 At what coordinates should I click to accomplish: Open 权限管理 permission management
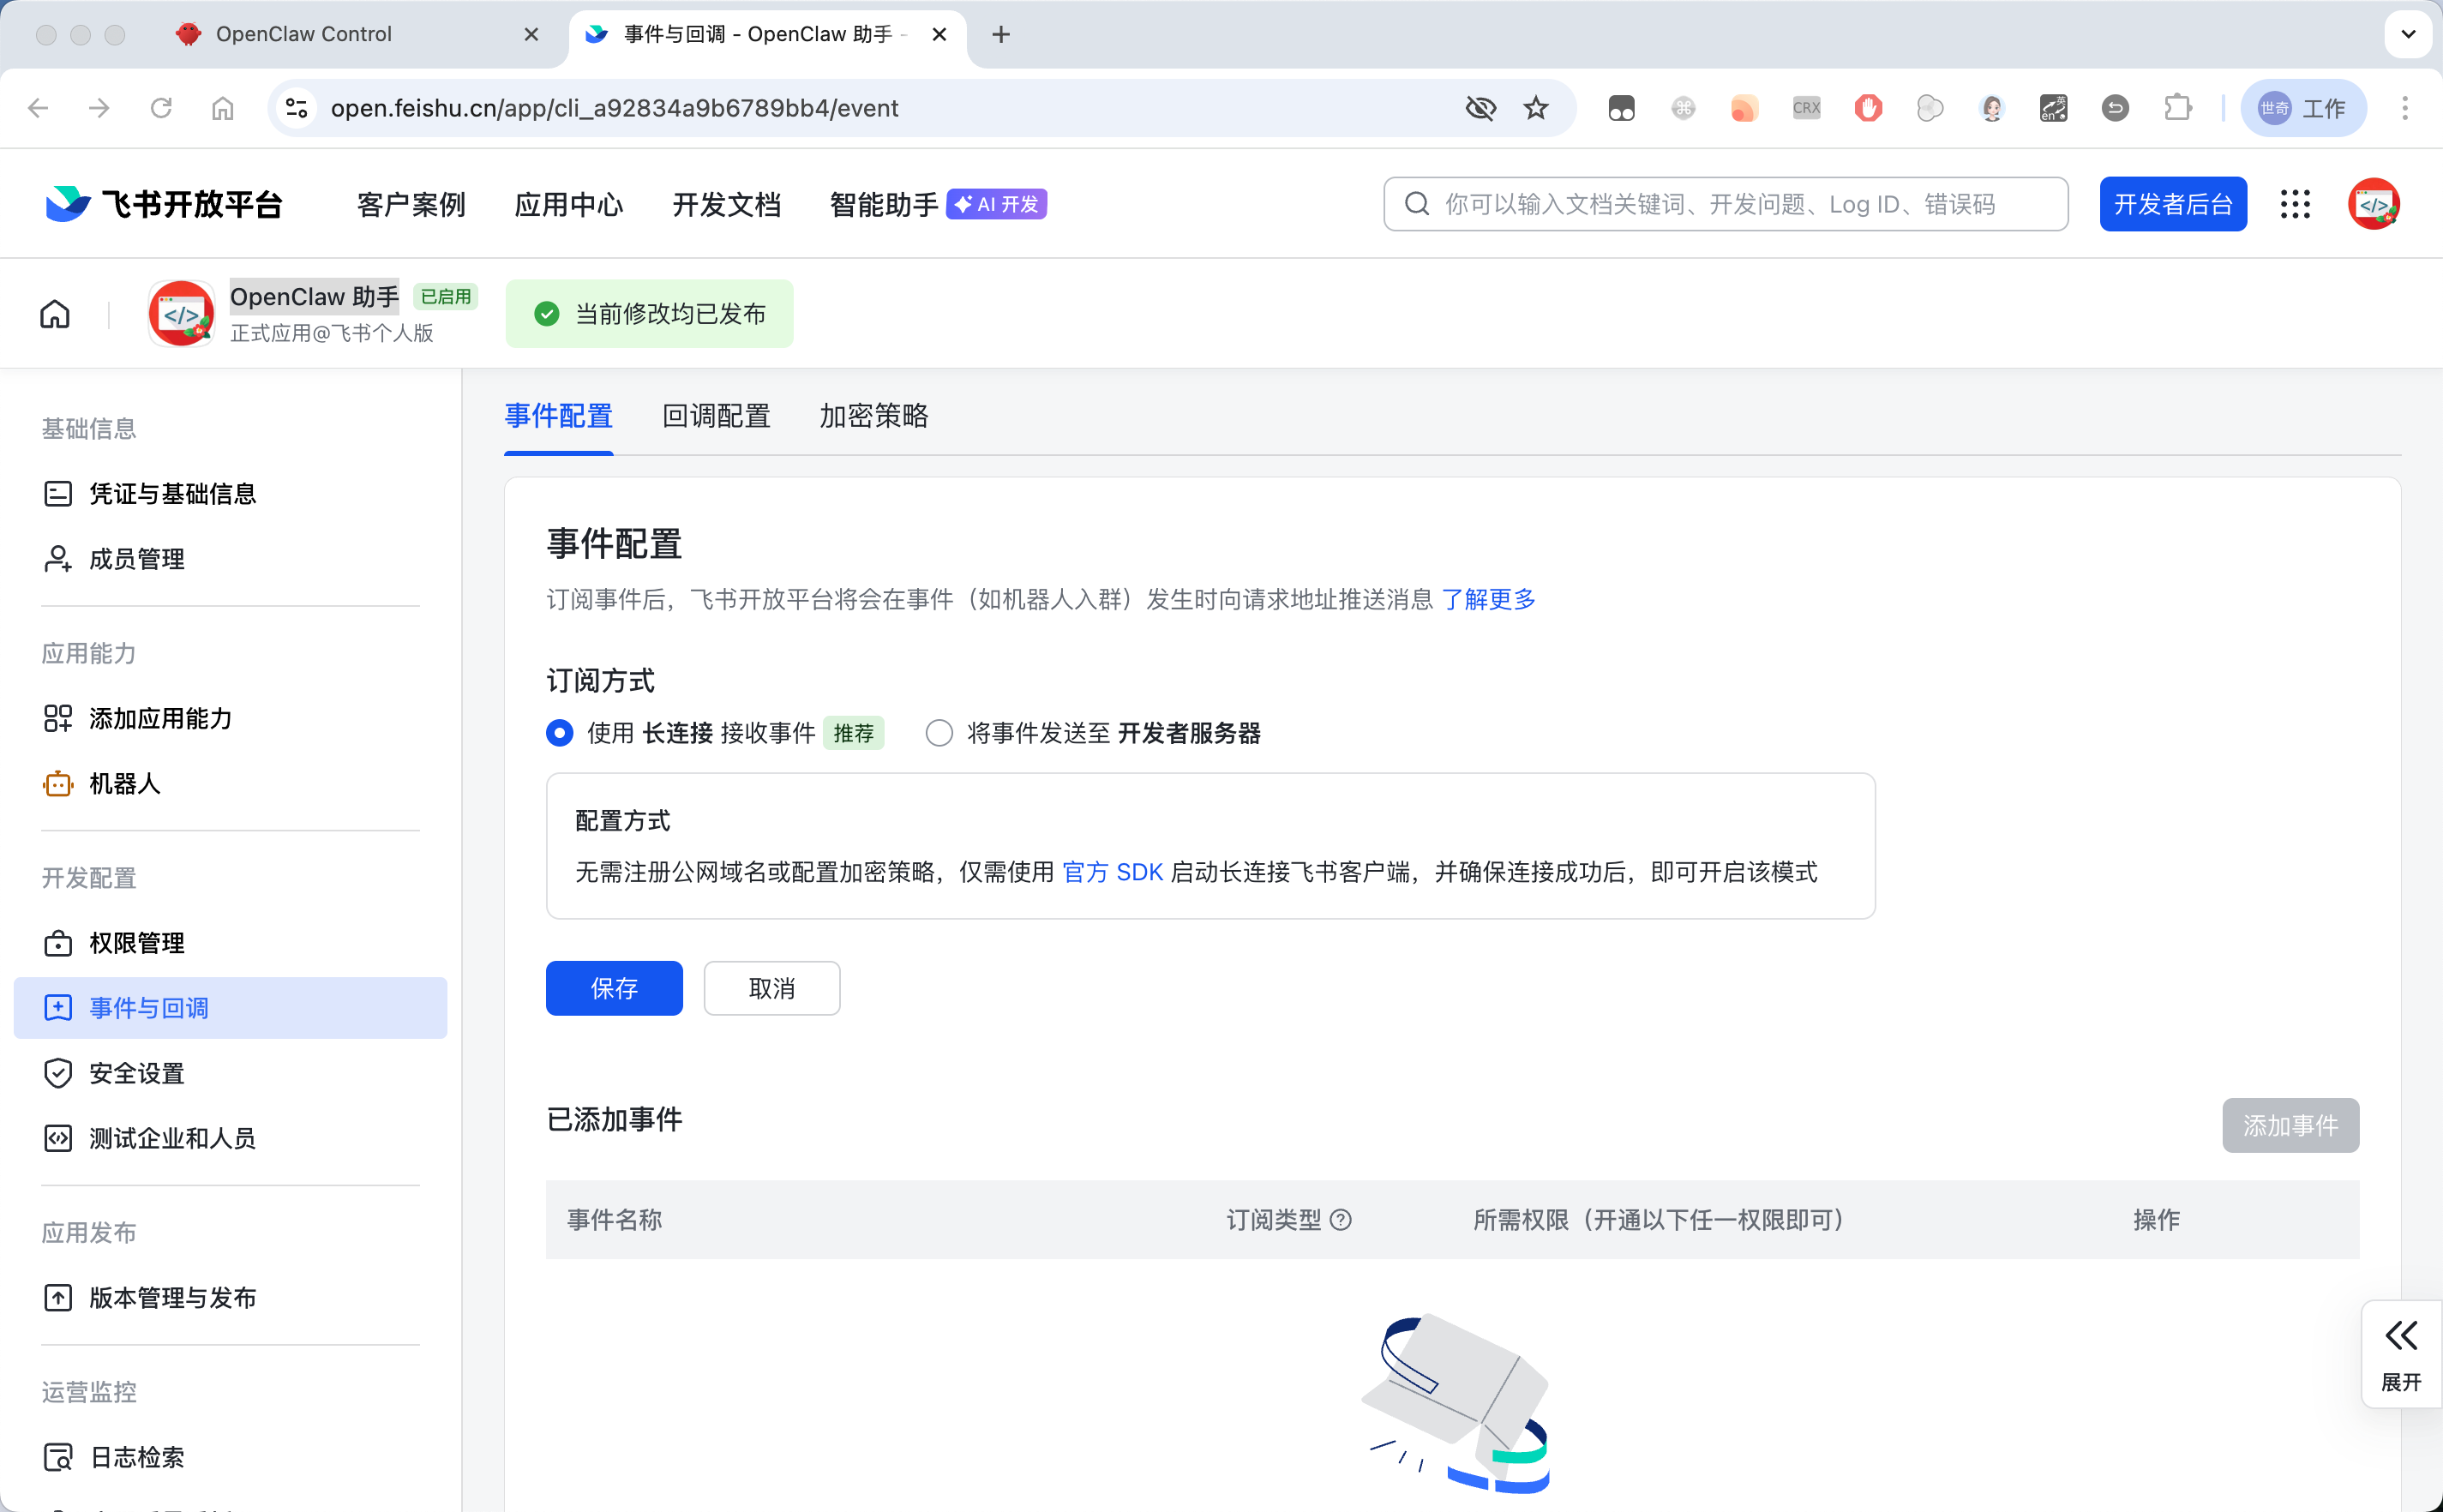135,942
